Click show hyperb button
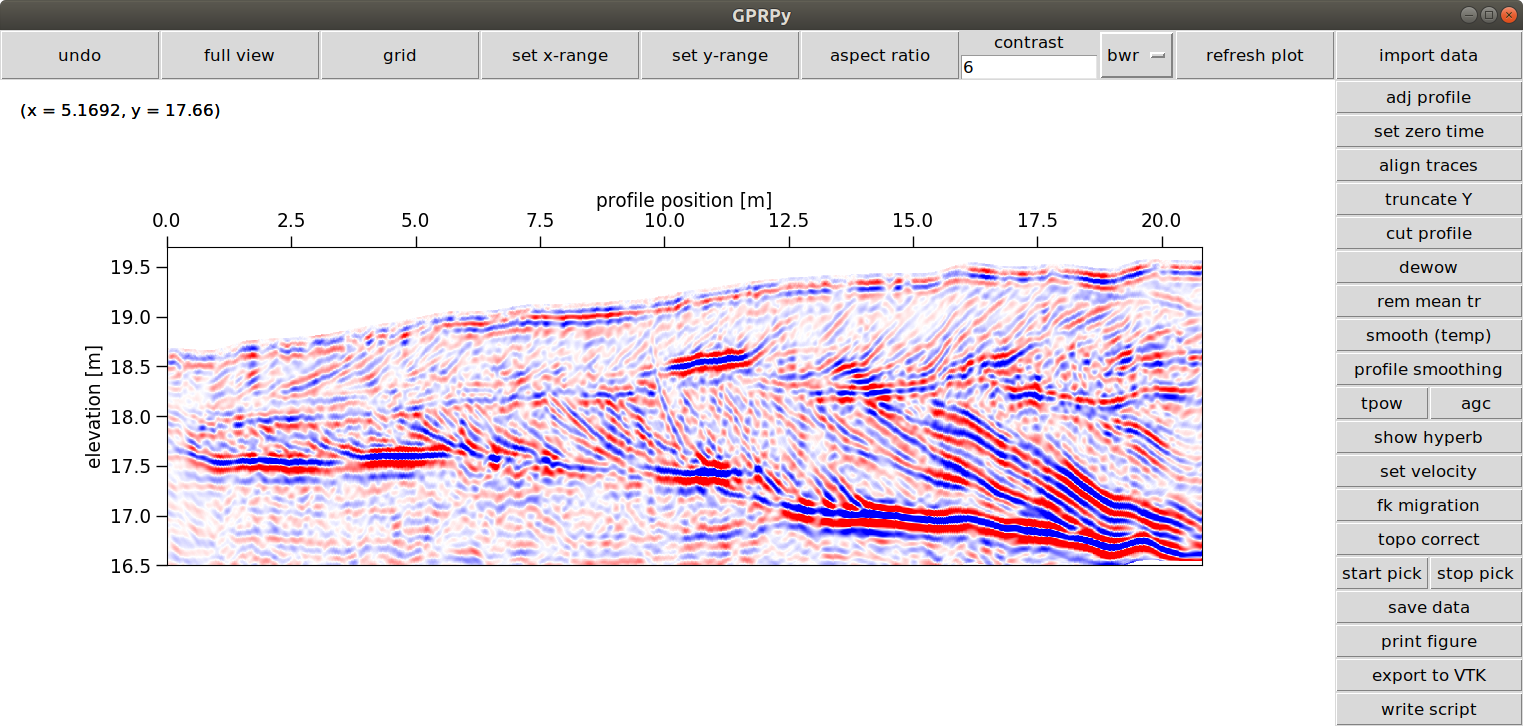This screenshot has height=726, width=1523. point(1428,437)
